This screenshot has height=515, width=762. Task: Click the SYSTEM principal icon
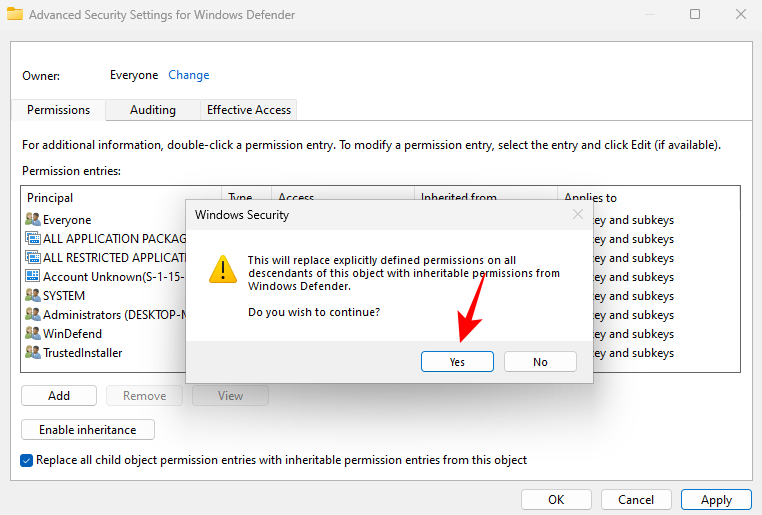32,296
